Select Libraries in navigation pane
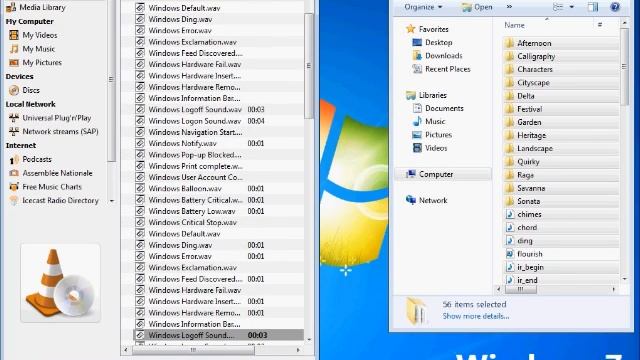Viewport: 640px width, 360px height. [x=427, y=95]
